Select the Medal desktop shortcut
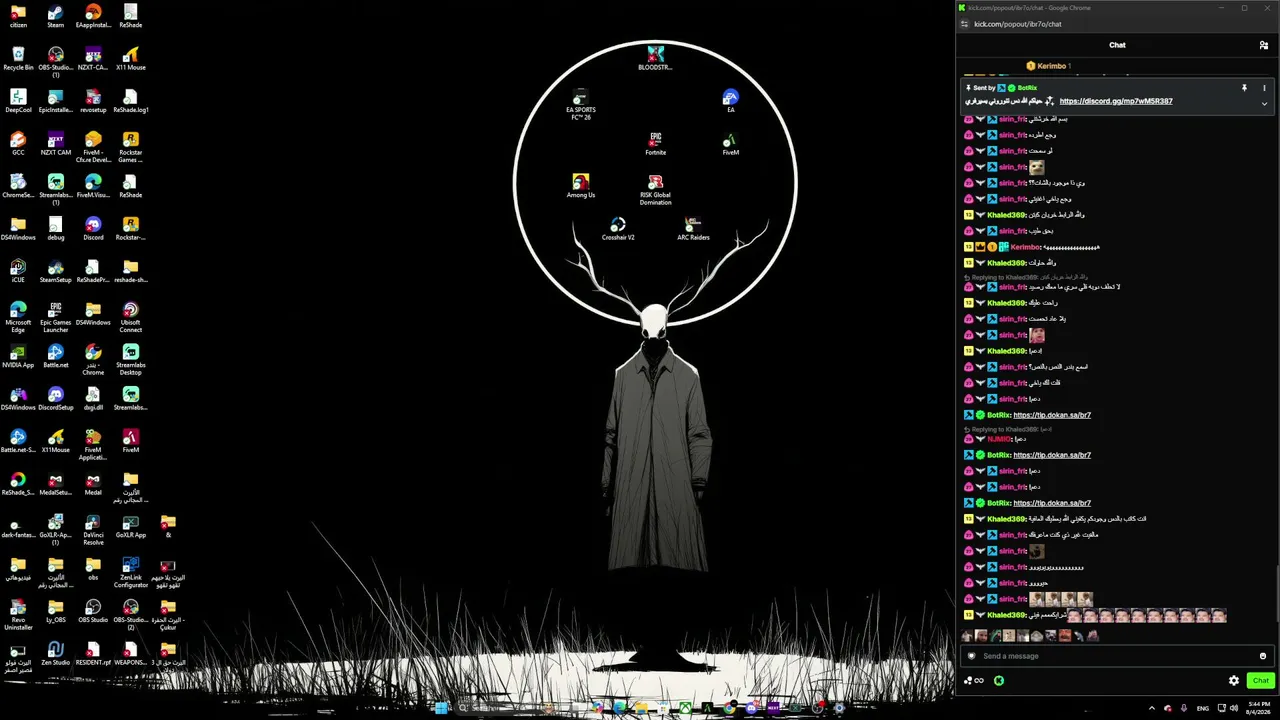1280x720 pixels. point(93,483)
